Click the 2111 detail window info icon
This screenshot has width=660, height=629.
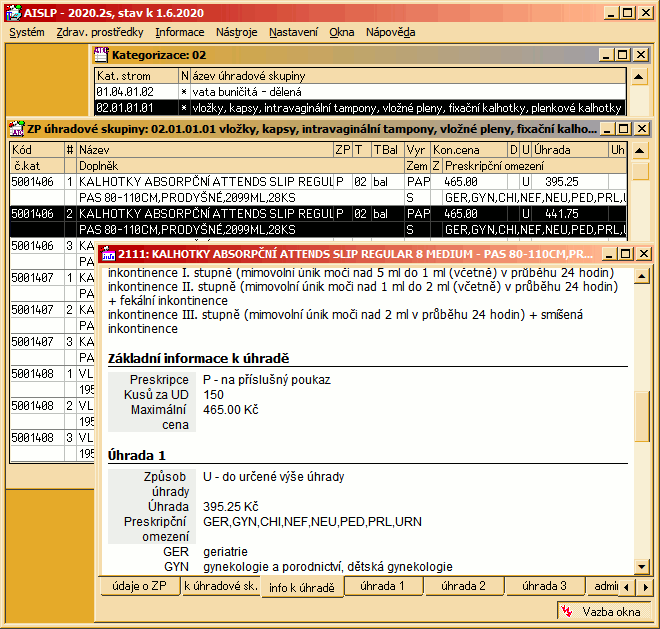(x=109, y=254)
